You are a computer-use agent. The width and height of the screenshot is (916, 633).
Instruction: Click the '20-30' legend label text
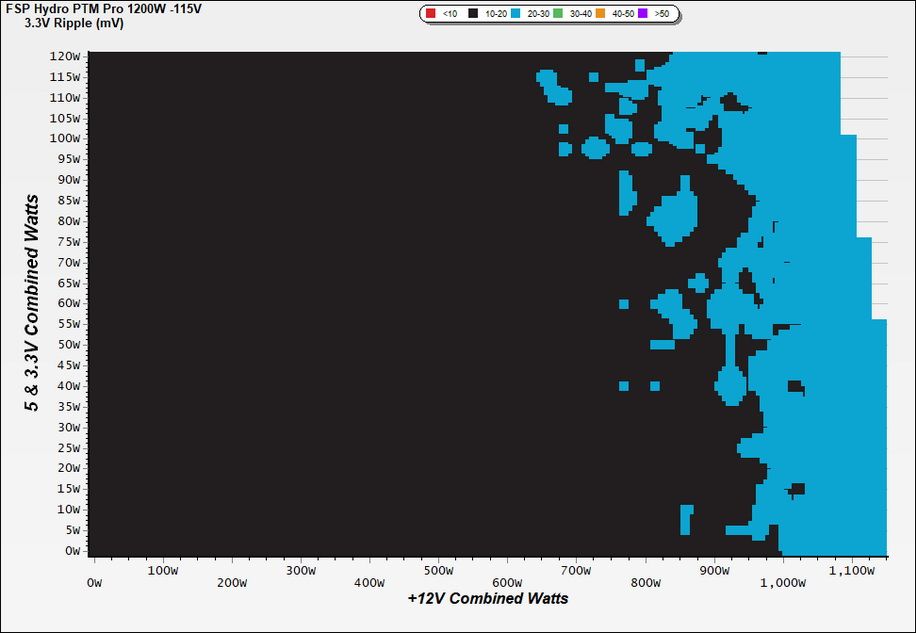(x=538, y=13)
